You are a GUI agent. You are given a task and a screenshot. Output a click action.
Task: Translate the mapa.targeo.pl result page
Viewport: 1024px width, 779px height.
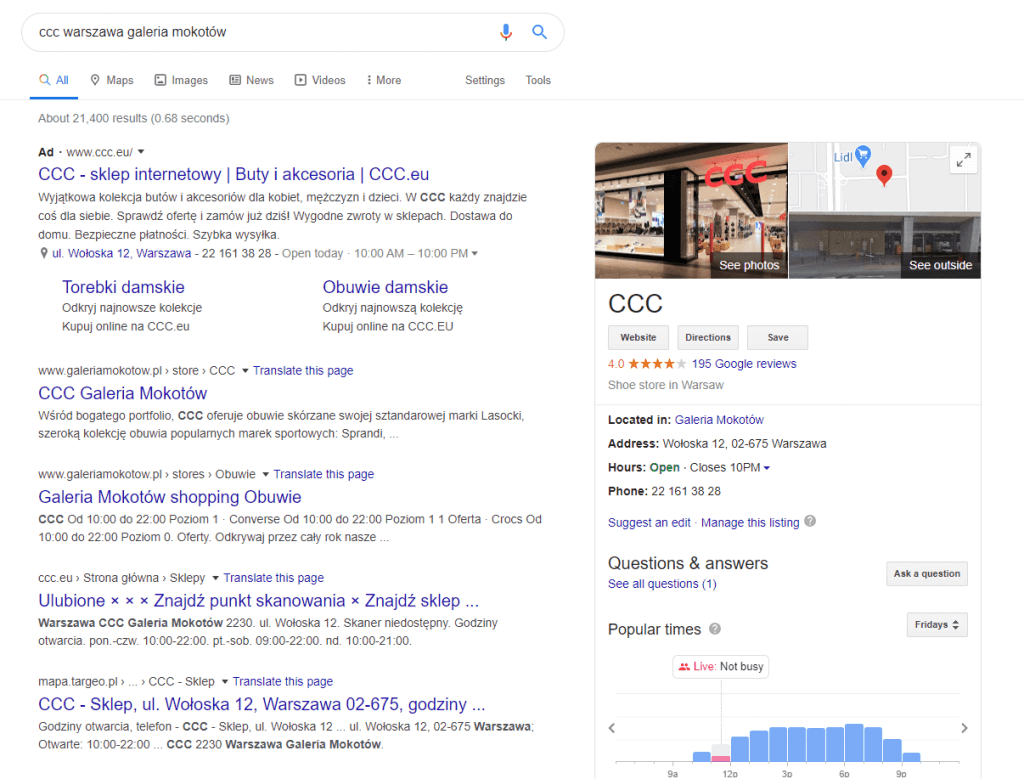point(283,682)
